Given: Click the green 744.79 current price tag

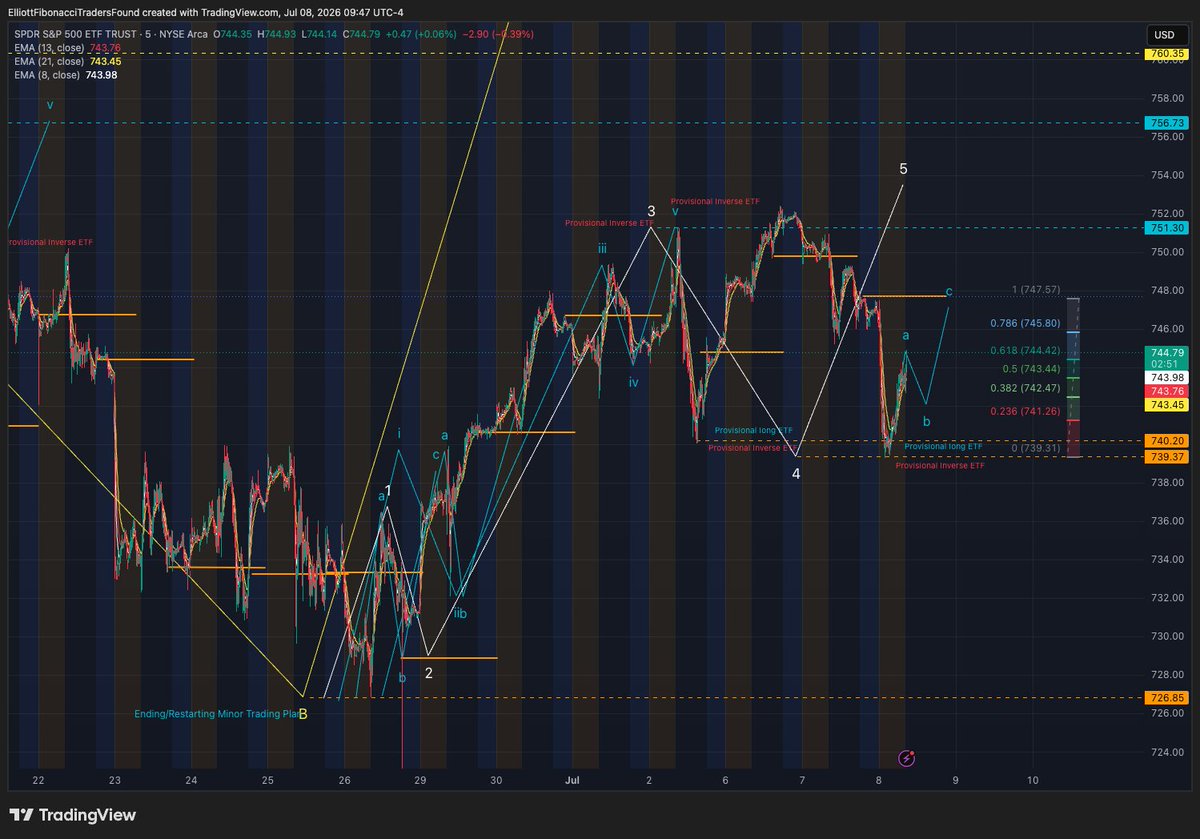Looking at the screenshot, I should pyautogui.click(x=1167, y=352).
